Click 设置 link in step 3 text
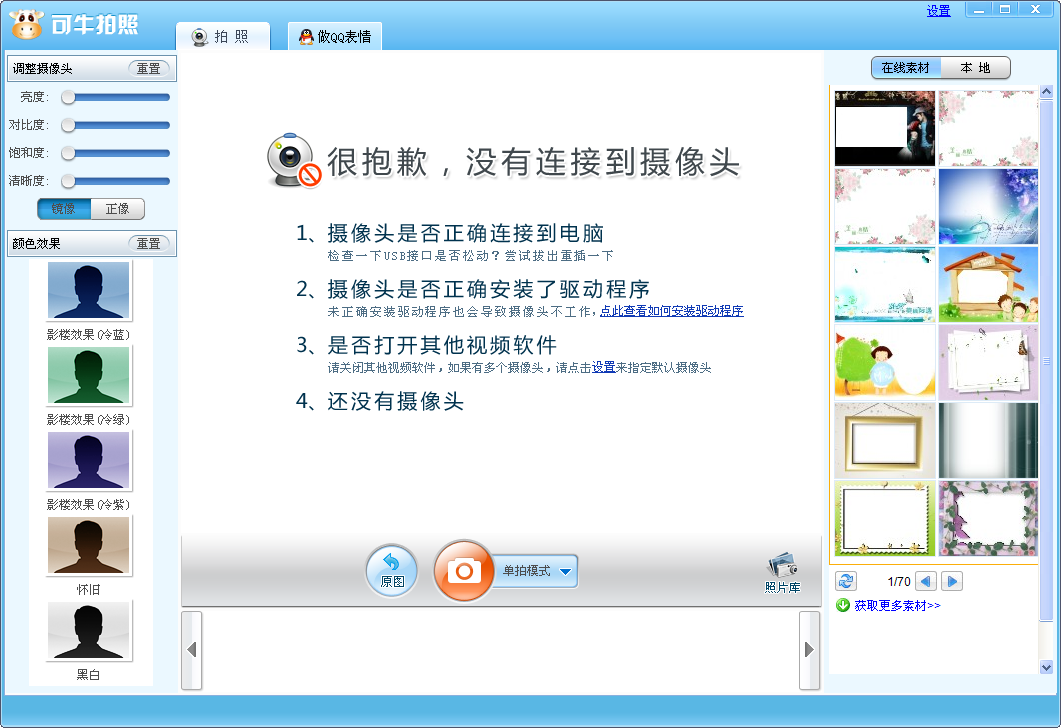1061x728 pixels. (604, 367)
